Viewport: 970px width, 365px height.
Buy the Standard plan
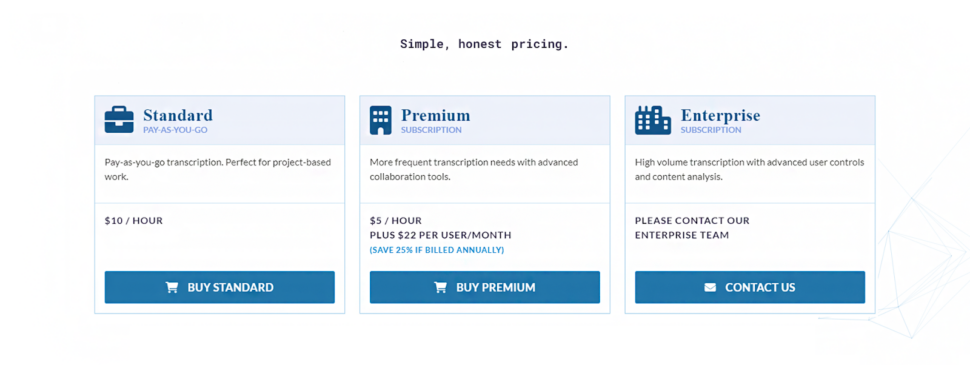[x=220, y=287]
